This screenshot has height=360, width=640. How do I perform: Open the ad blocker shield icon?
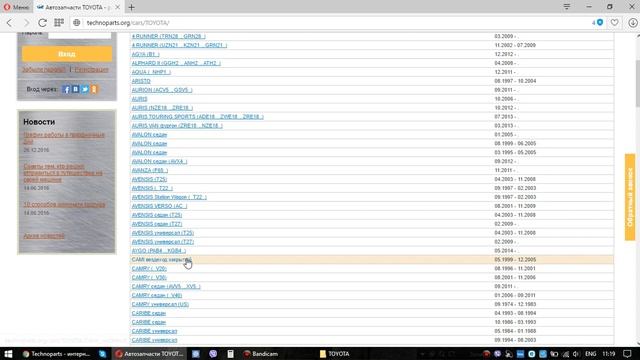pyautogui.click(x=600, y=23)
